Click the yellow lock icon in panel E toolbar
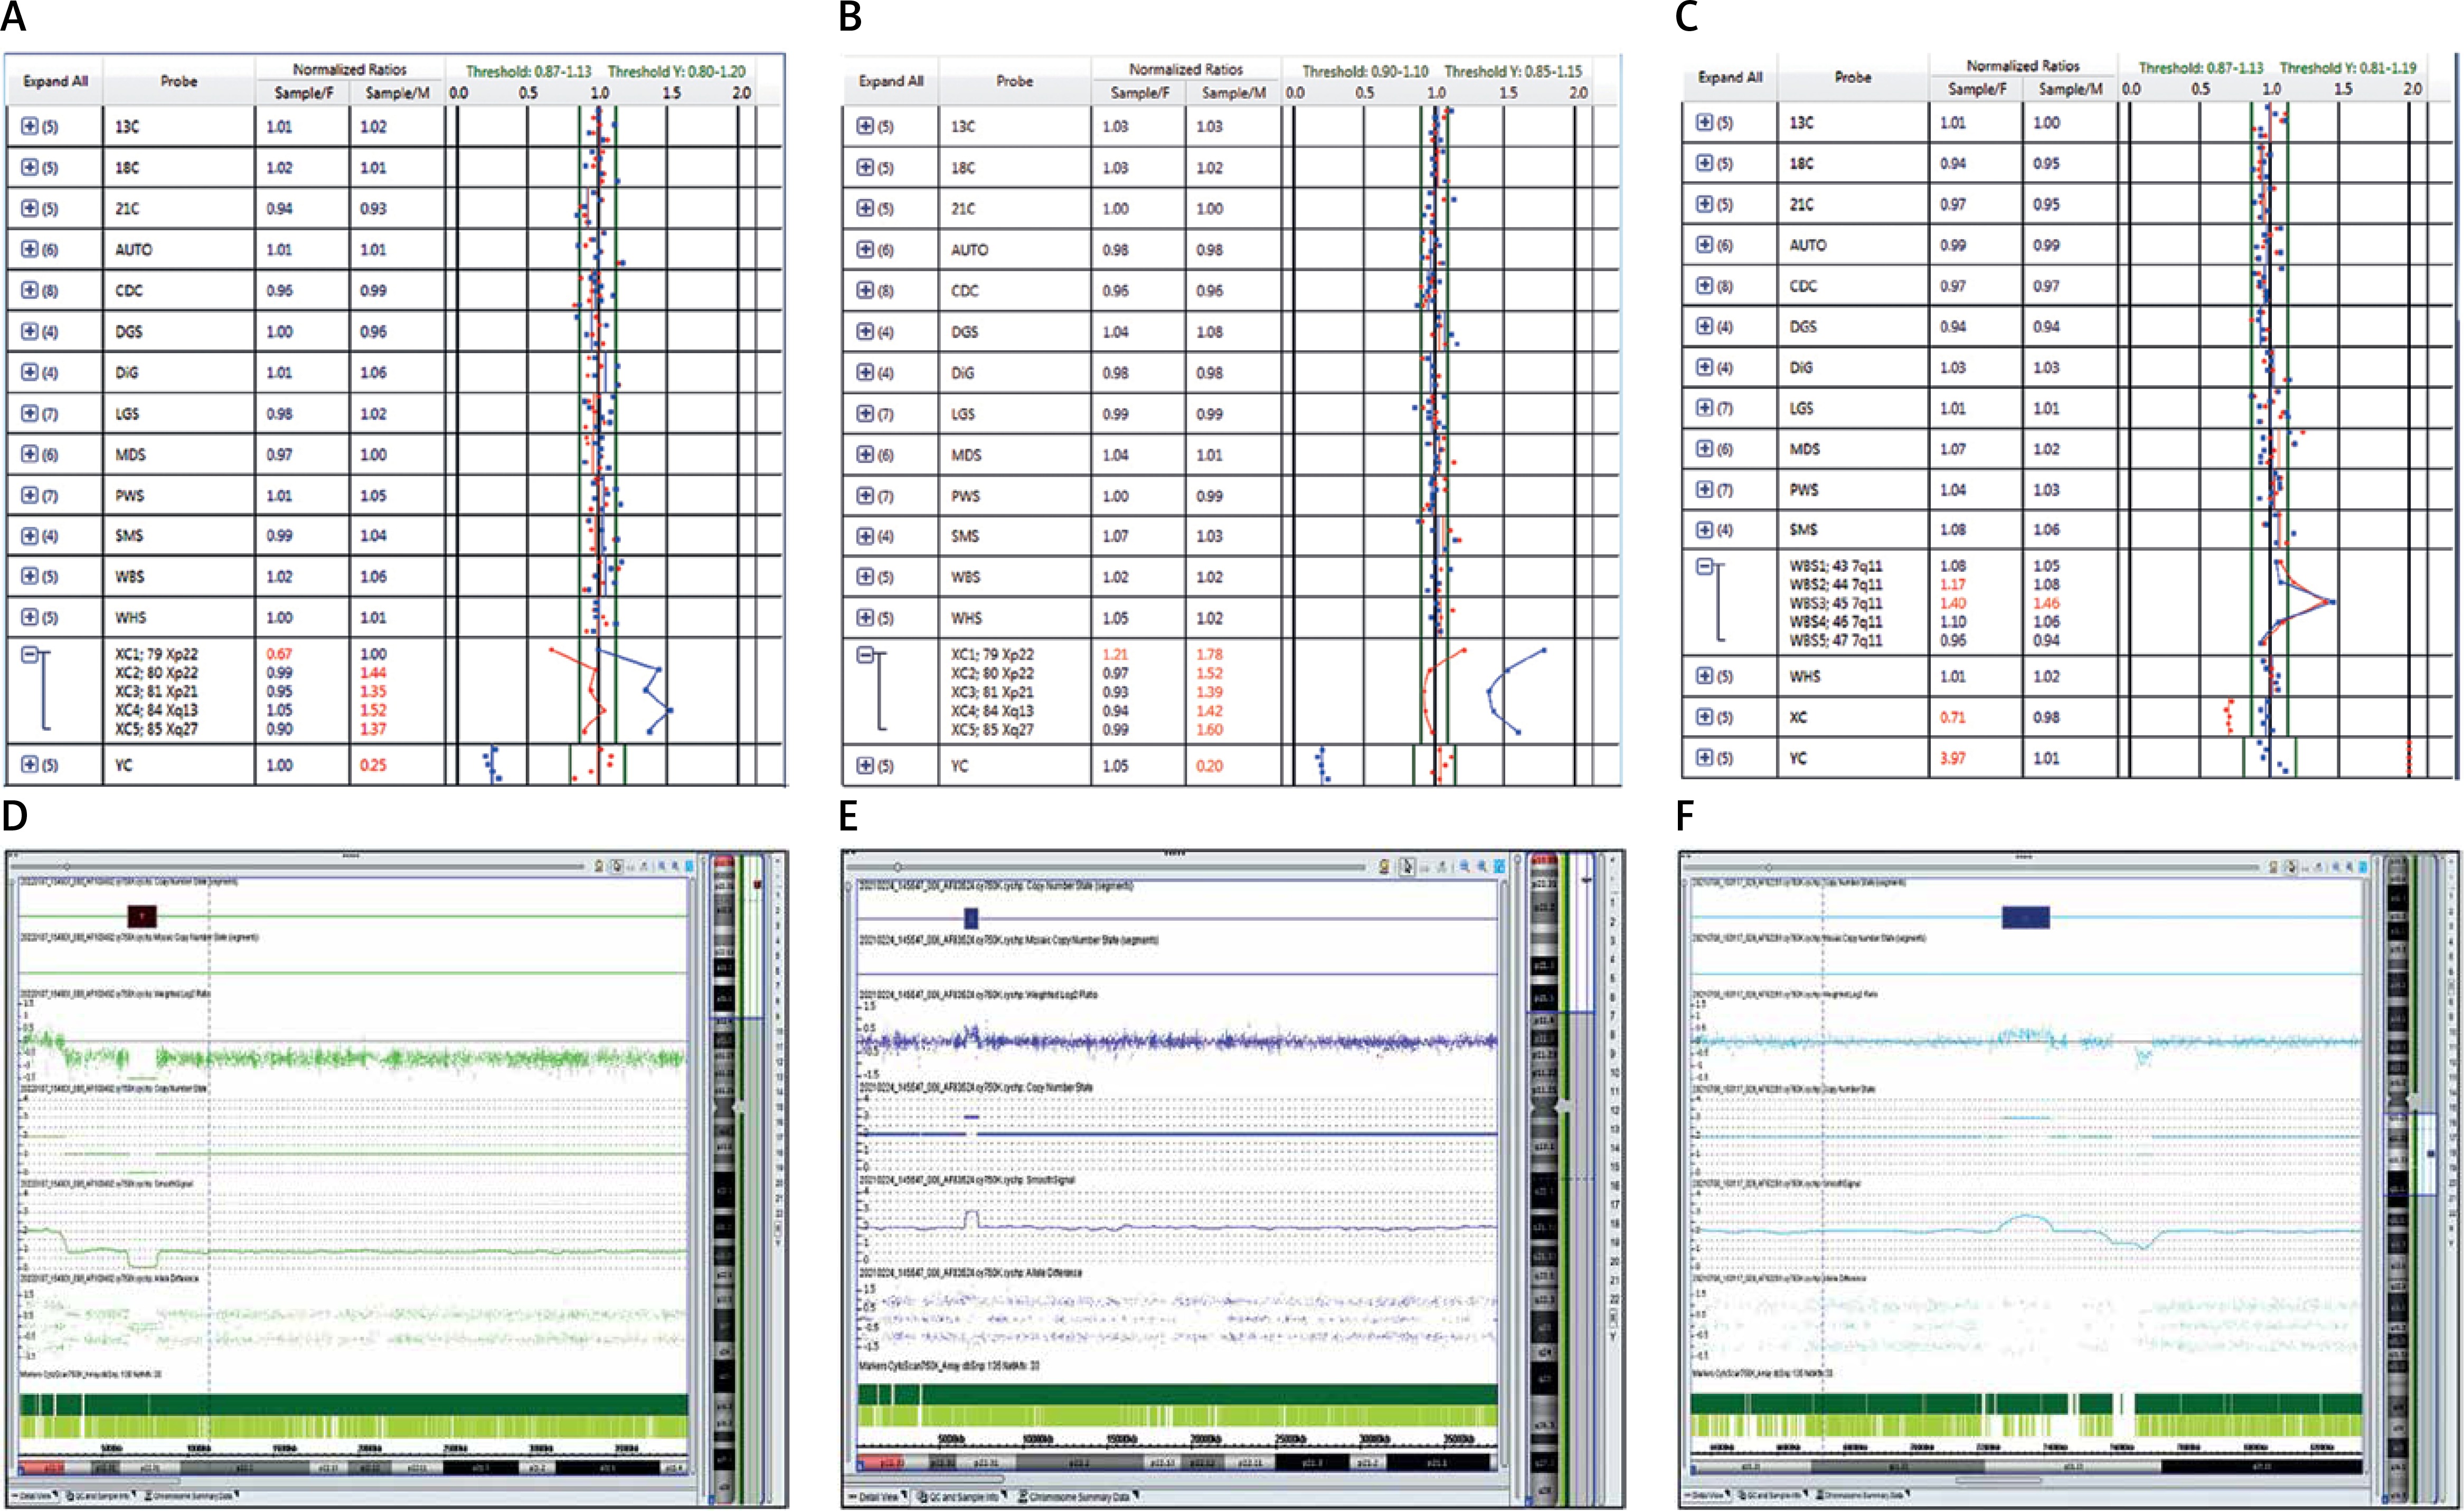The width and height of the screenshot is (2464, 1511). point(1384,867)
